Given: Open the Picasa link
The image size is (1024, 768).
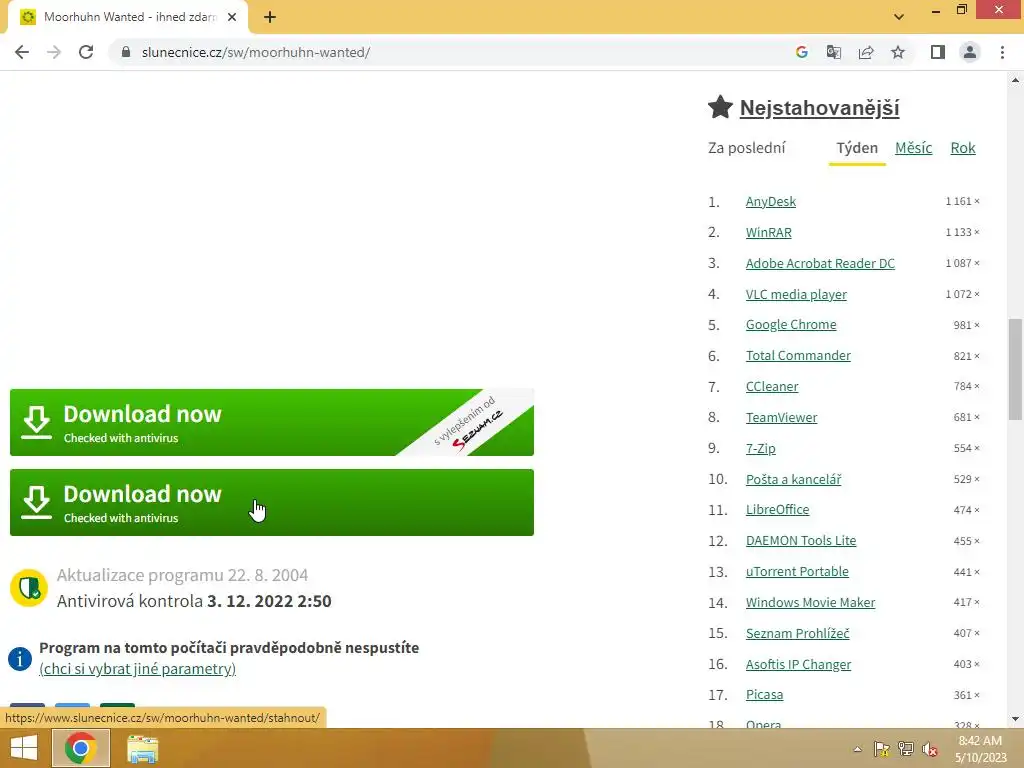Looking at the screenshot, I should (764, 695).
